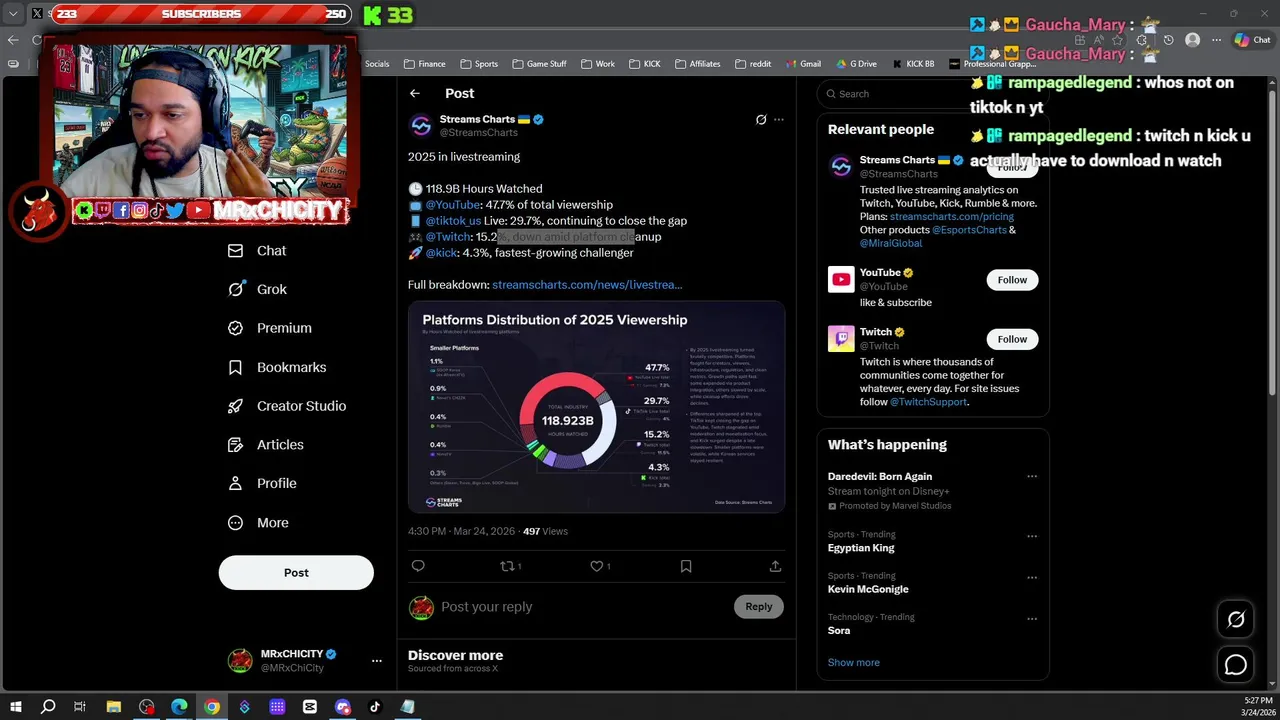1280x720 pixels.
Task: Open Task View on the taskbar
Action: coord(80,707)
